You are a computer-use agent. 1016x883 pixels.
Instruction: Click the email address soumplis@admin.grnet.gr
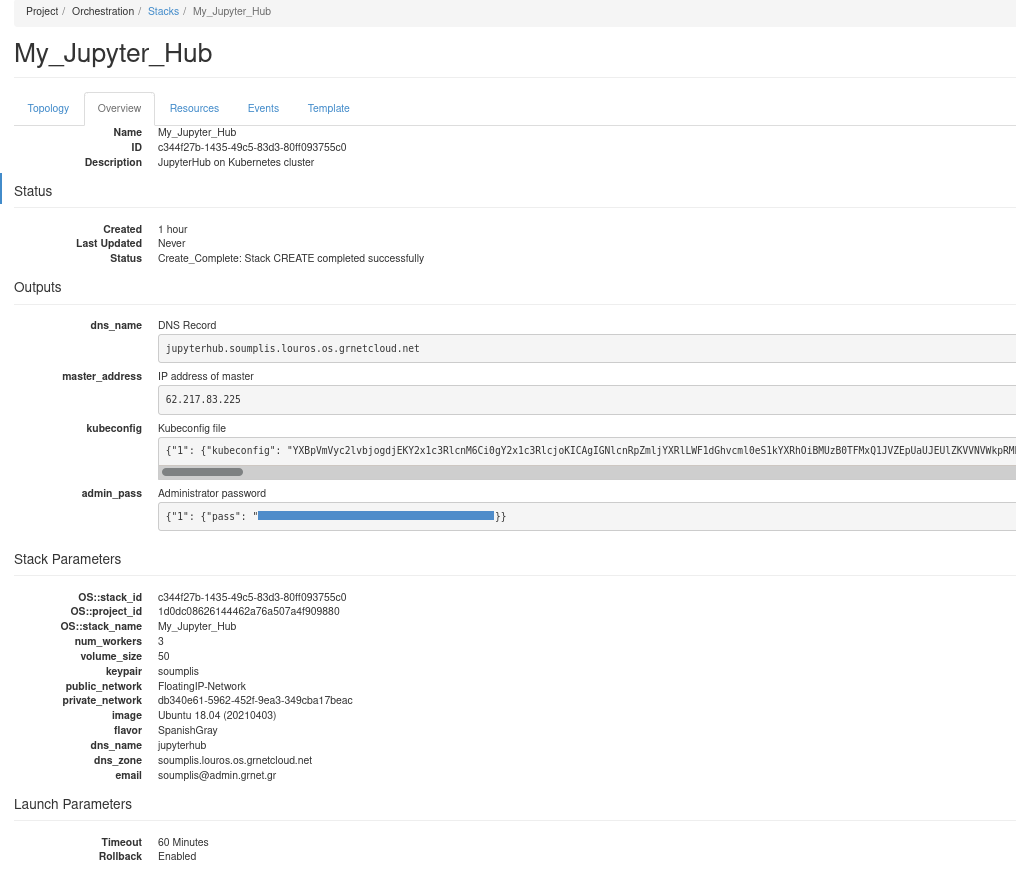pos(217,775)
